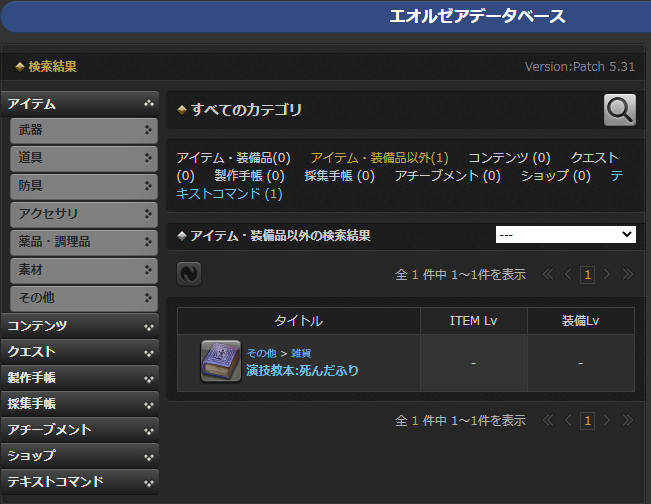Expand the アチーブメント sidebar section
651x504 pixels.
(x=80, y=430)
